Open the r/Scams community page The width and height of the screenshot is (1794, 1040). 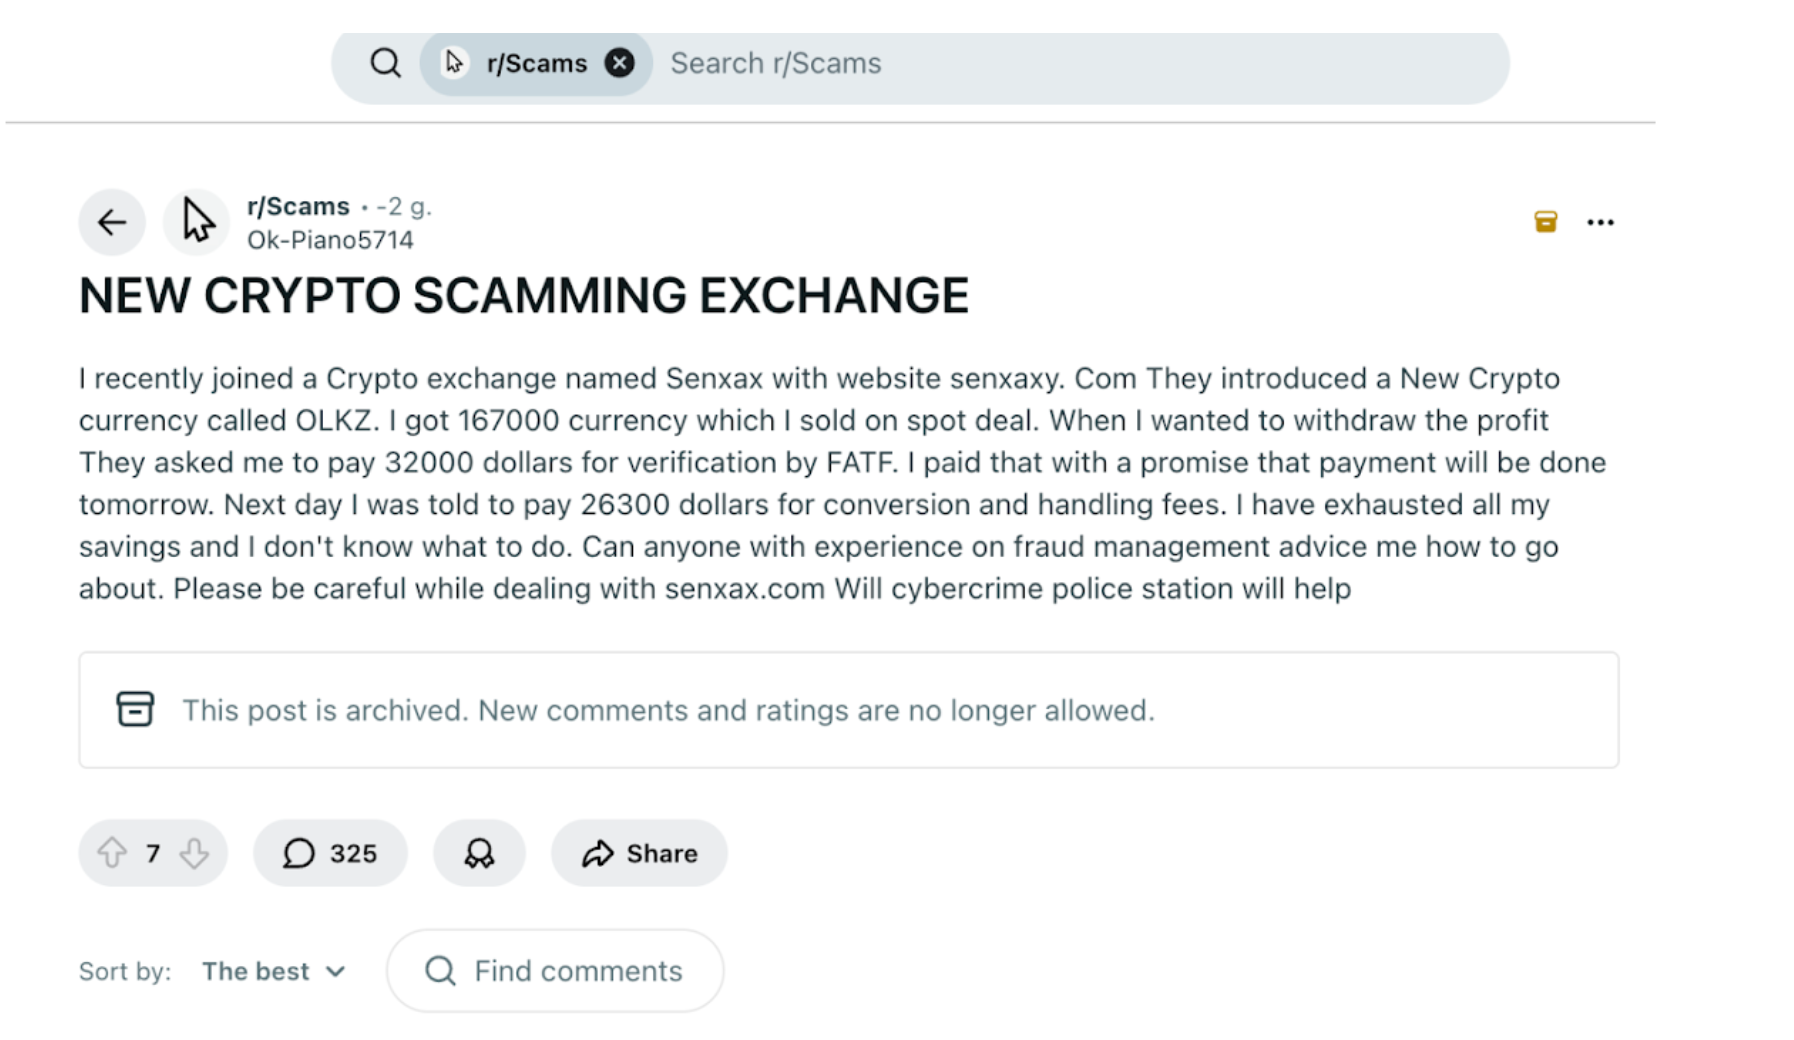click(297, 206)
